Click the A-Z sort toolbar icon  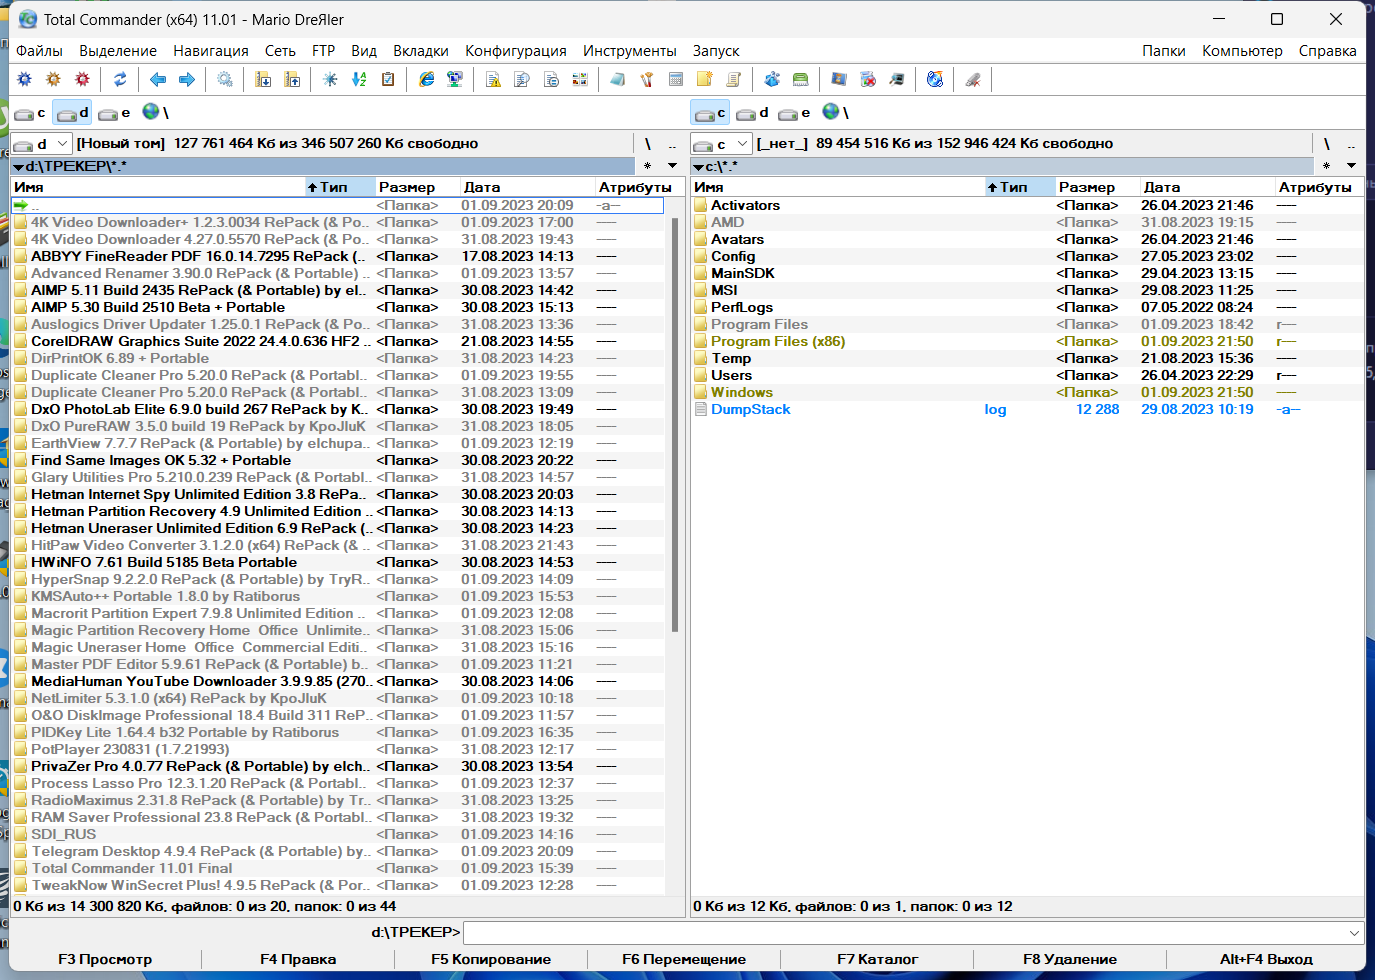tap(359, 79)
